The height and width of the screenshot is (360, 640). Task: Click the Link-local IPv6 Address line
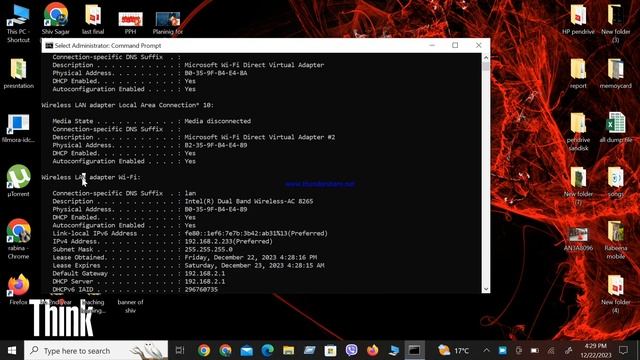point(190,233)
